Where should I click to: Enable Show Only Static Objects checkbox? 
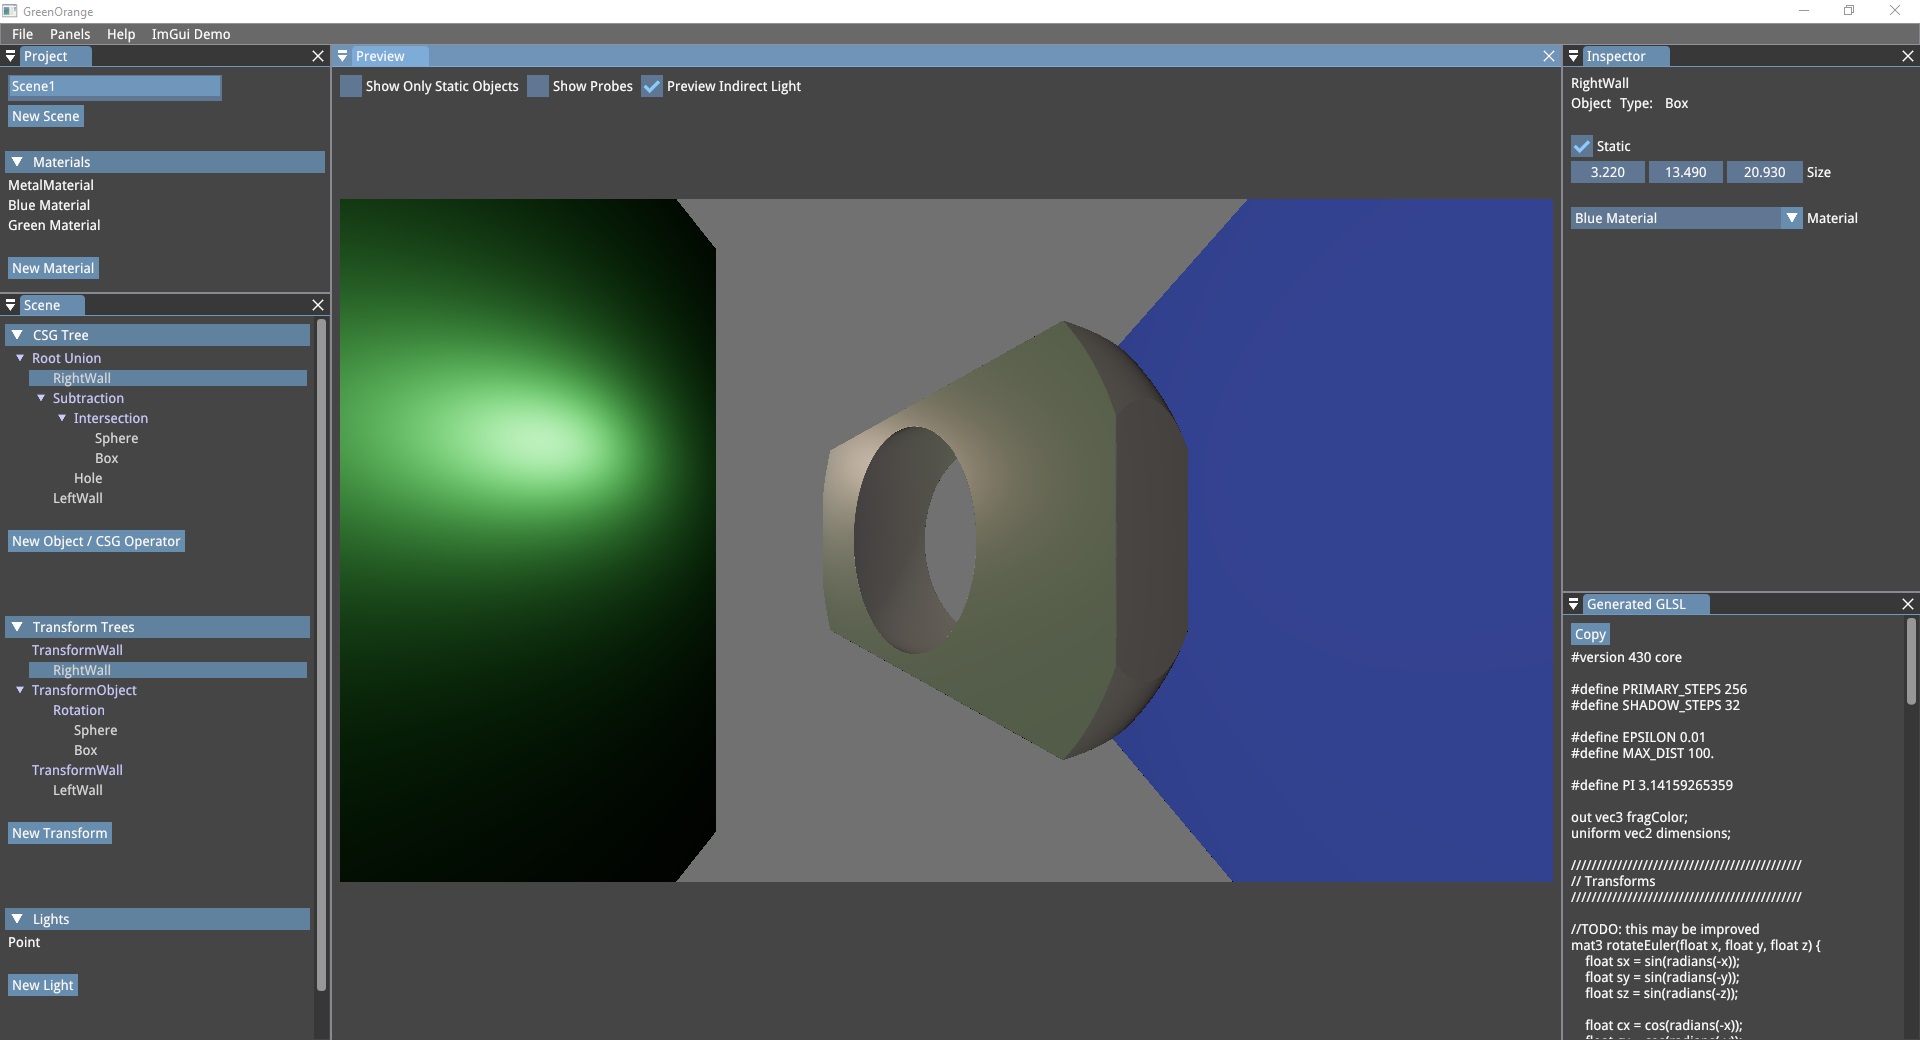point(351,87)
